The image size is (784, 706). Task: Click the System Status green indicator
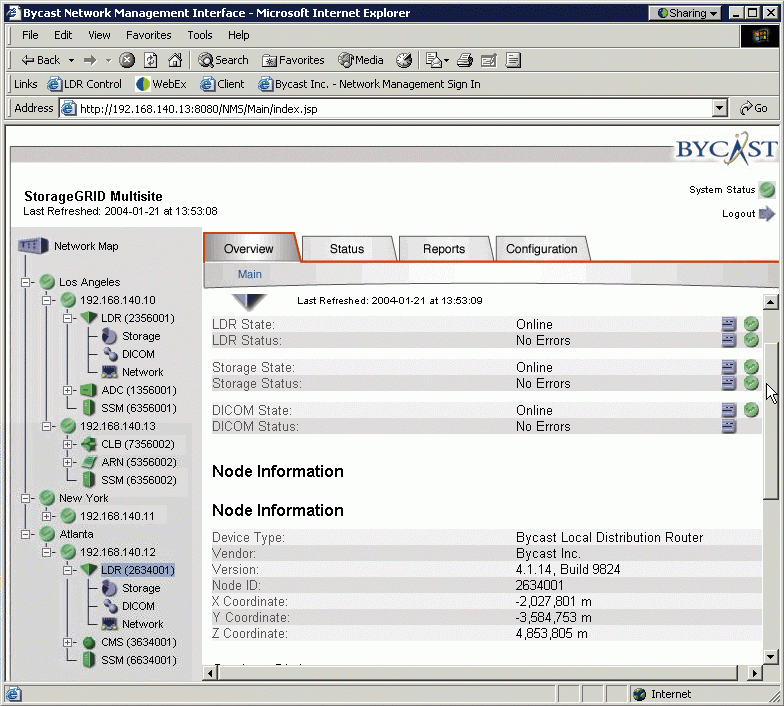click(x=766, y=190)
